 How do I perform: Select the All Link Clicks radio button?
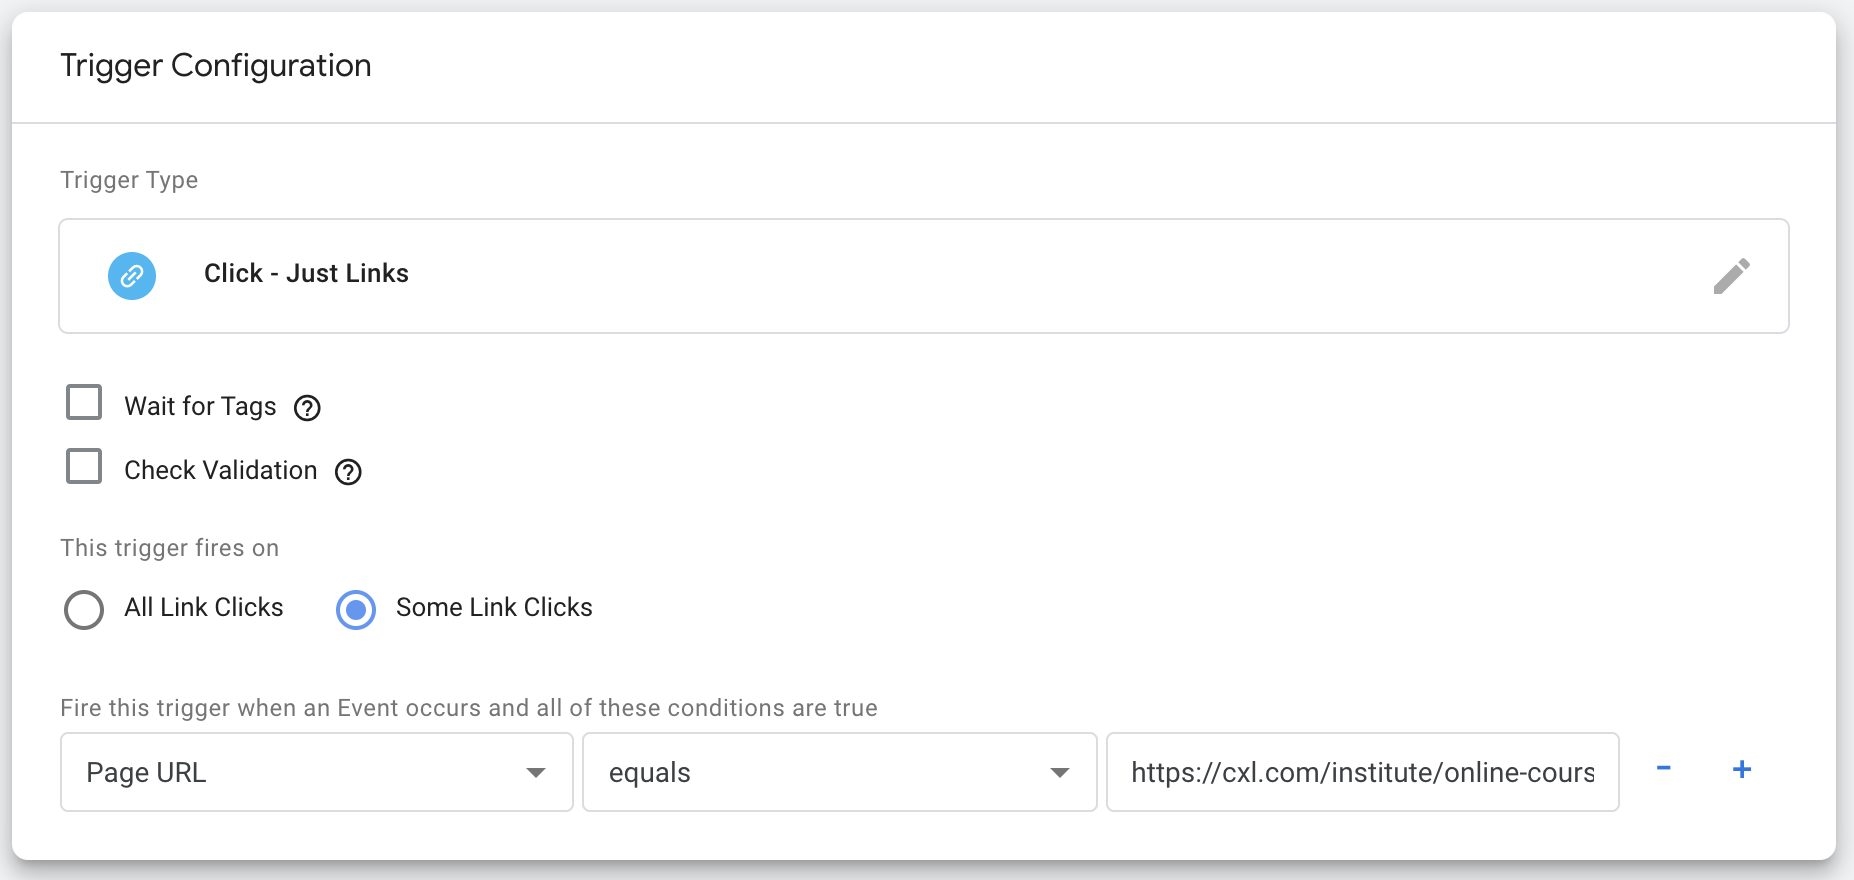click(x=84, y=609)
